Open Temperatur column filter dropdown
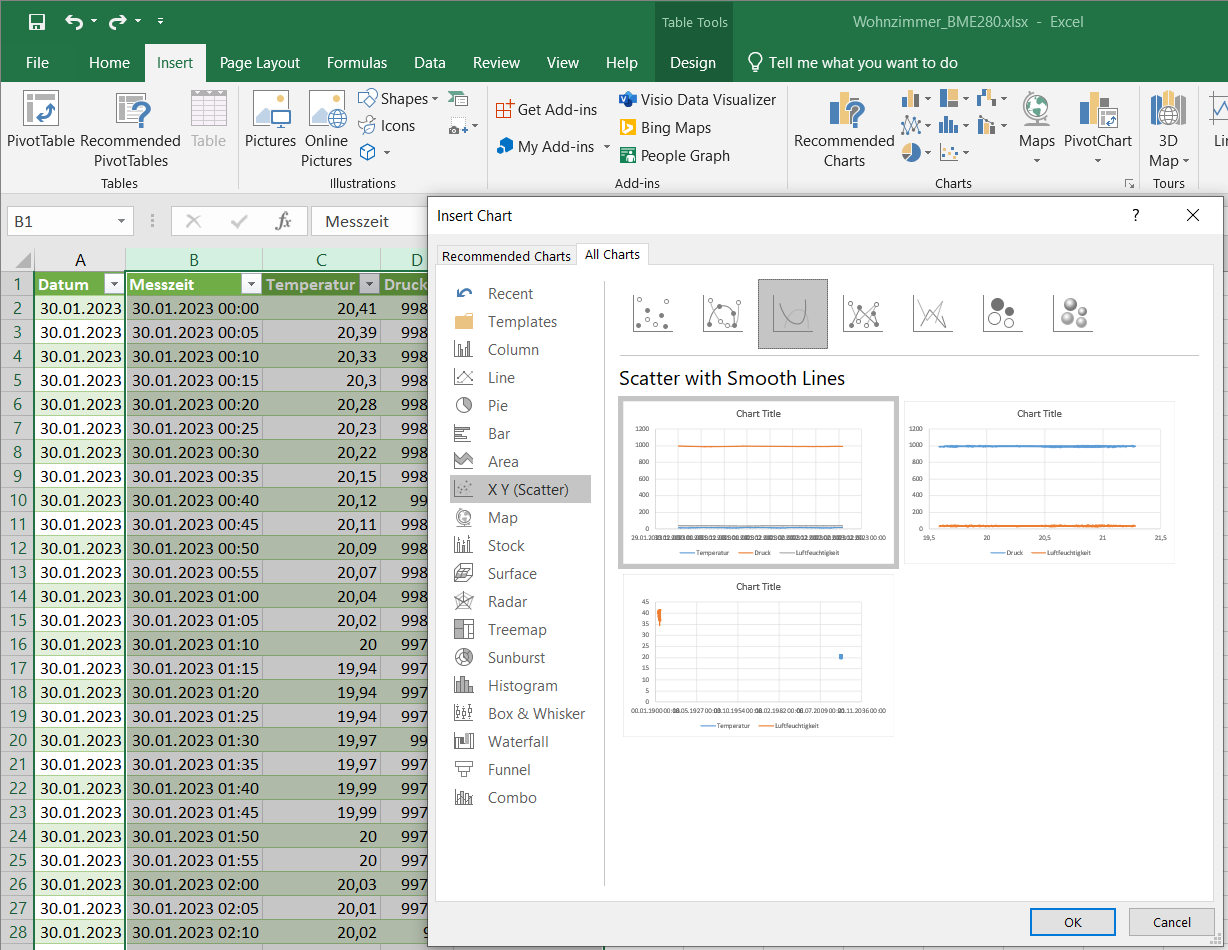1228x950 pixels. 369,284
